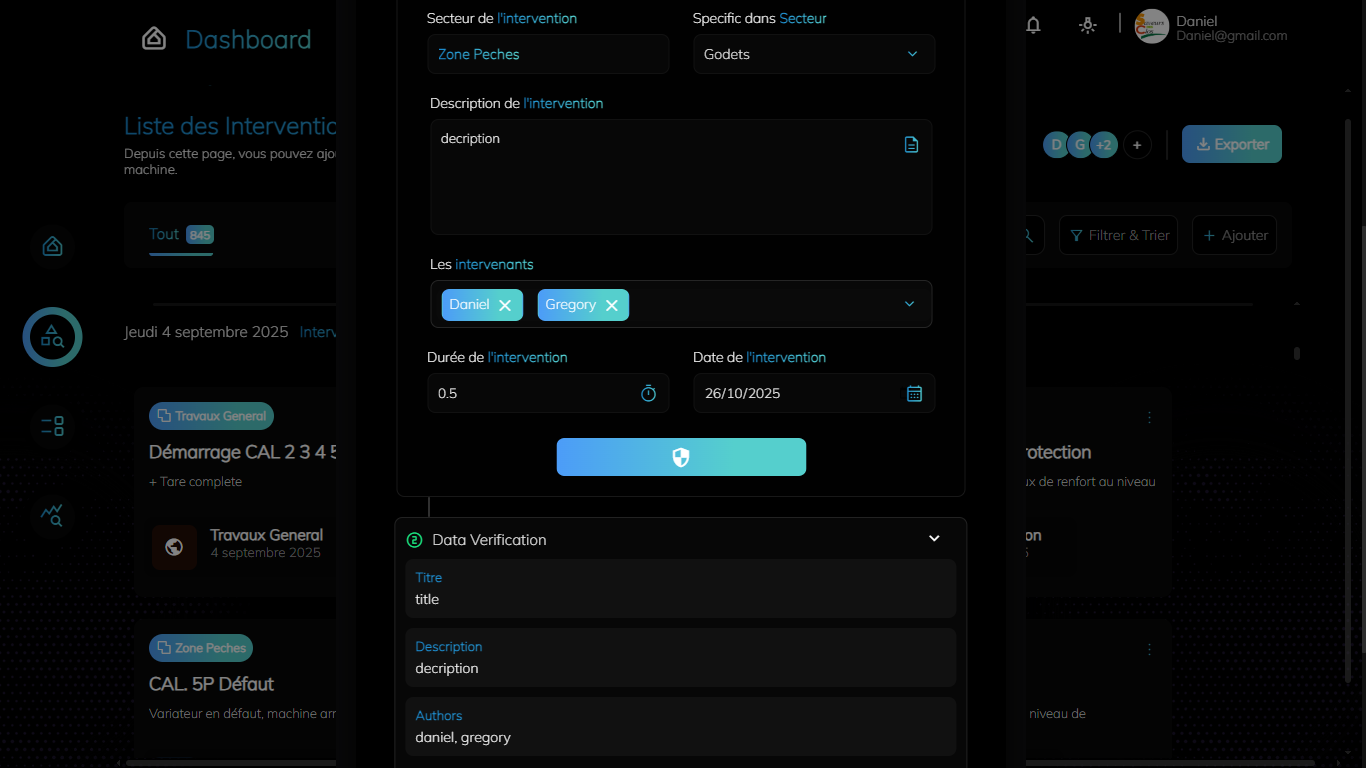
Task: Click the Exporter button
Action: (x=1231, y=144)
